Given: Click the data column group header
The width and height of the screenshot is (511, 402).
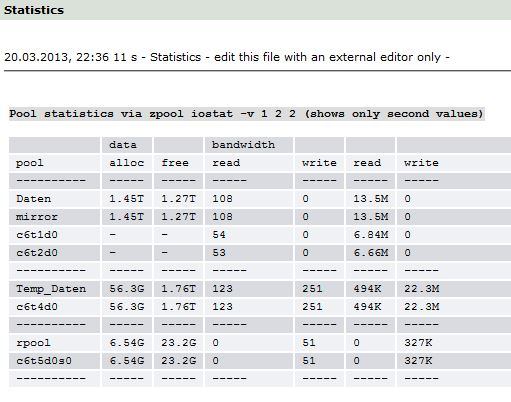Looking at the screenshot, I should click(x=123, y=145).
